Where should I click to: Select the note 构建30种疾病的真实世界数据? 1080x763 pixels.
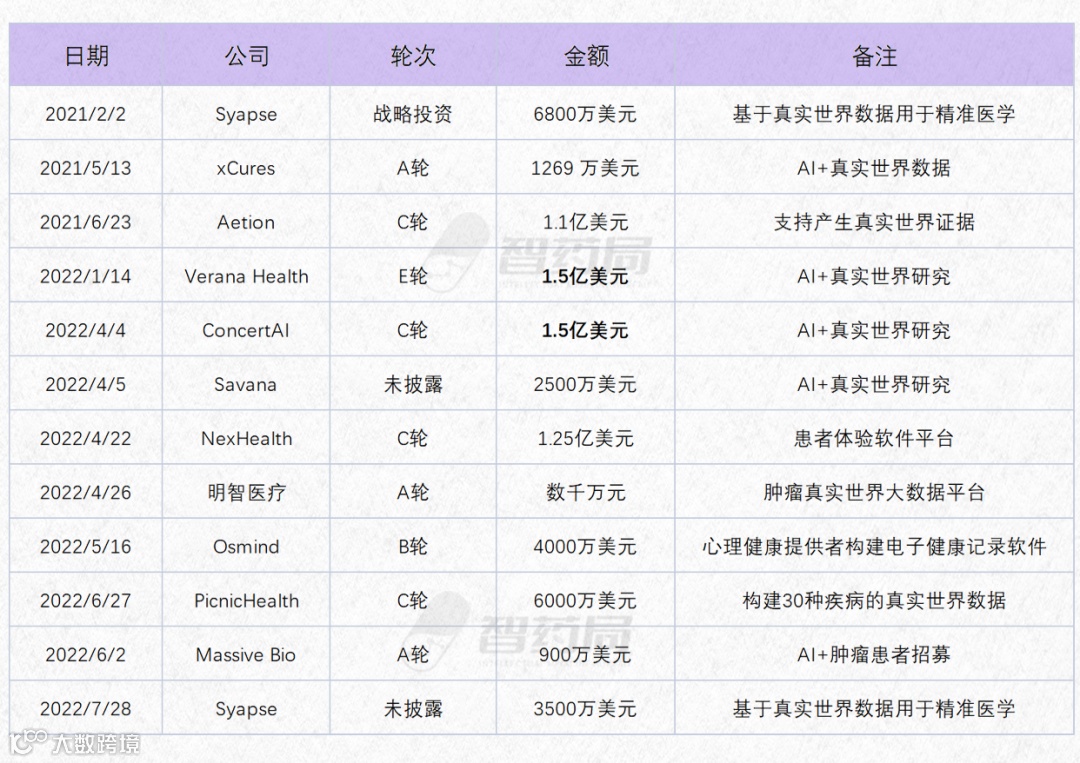(x=874, y=600)
